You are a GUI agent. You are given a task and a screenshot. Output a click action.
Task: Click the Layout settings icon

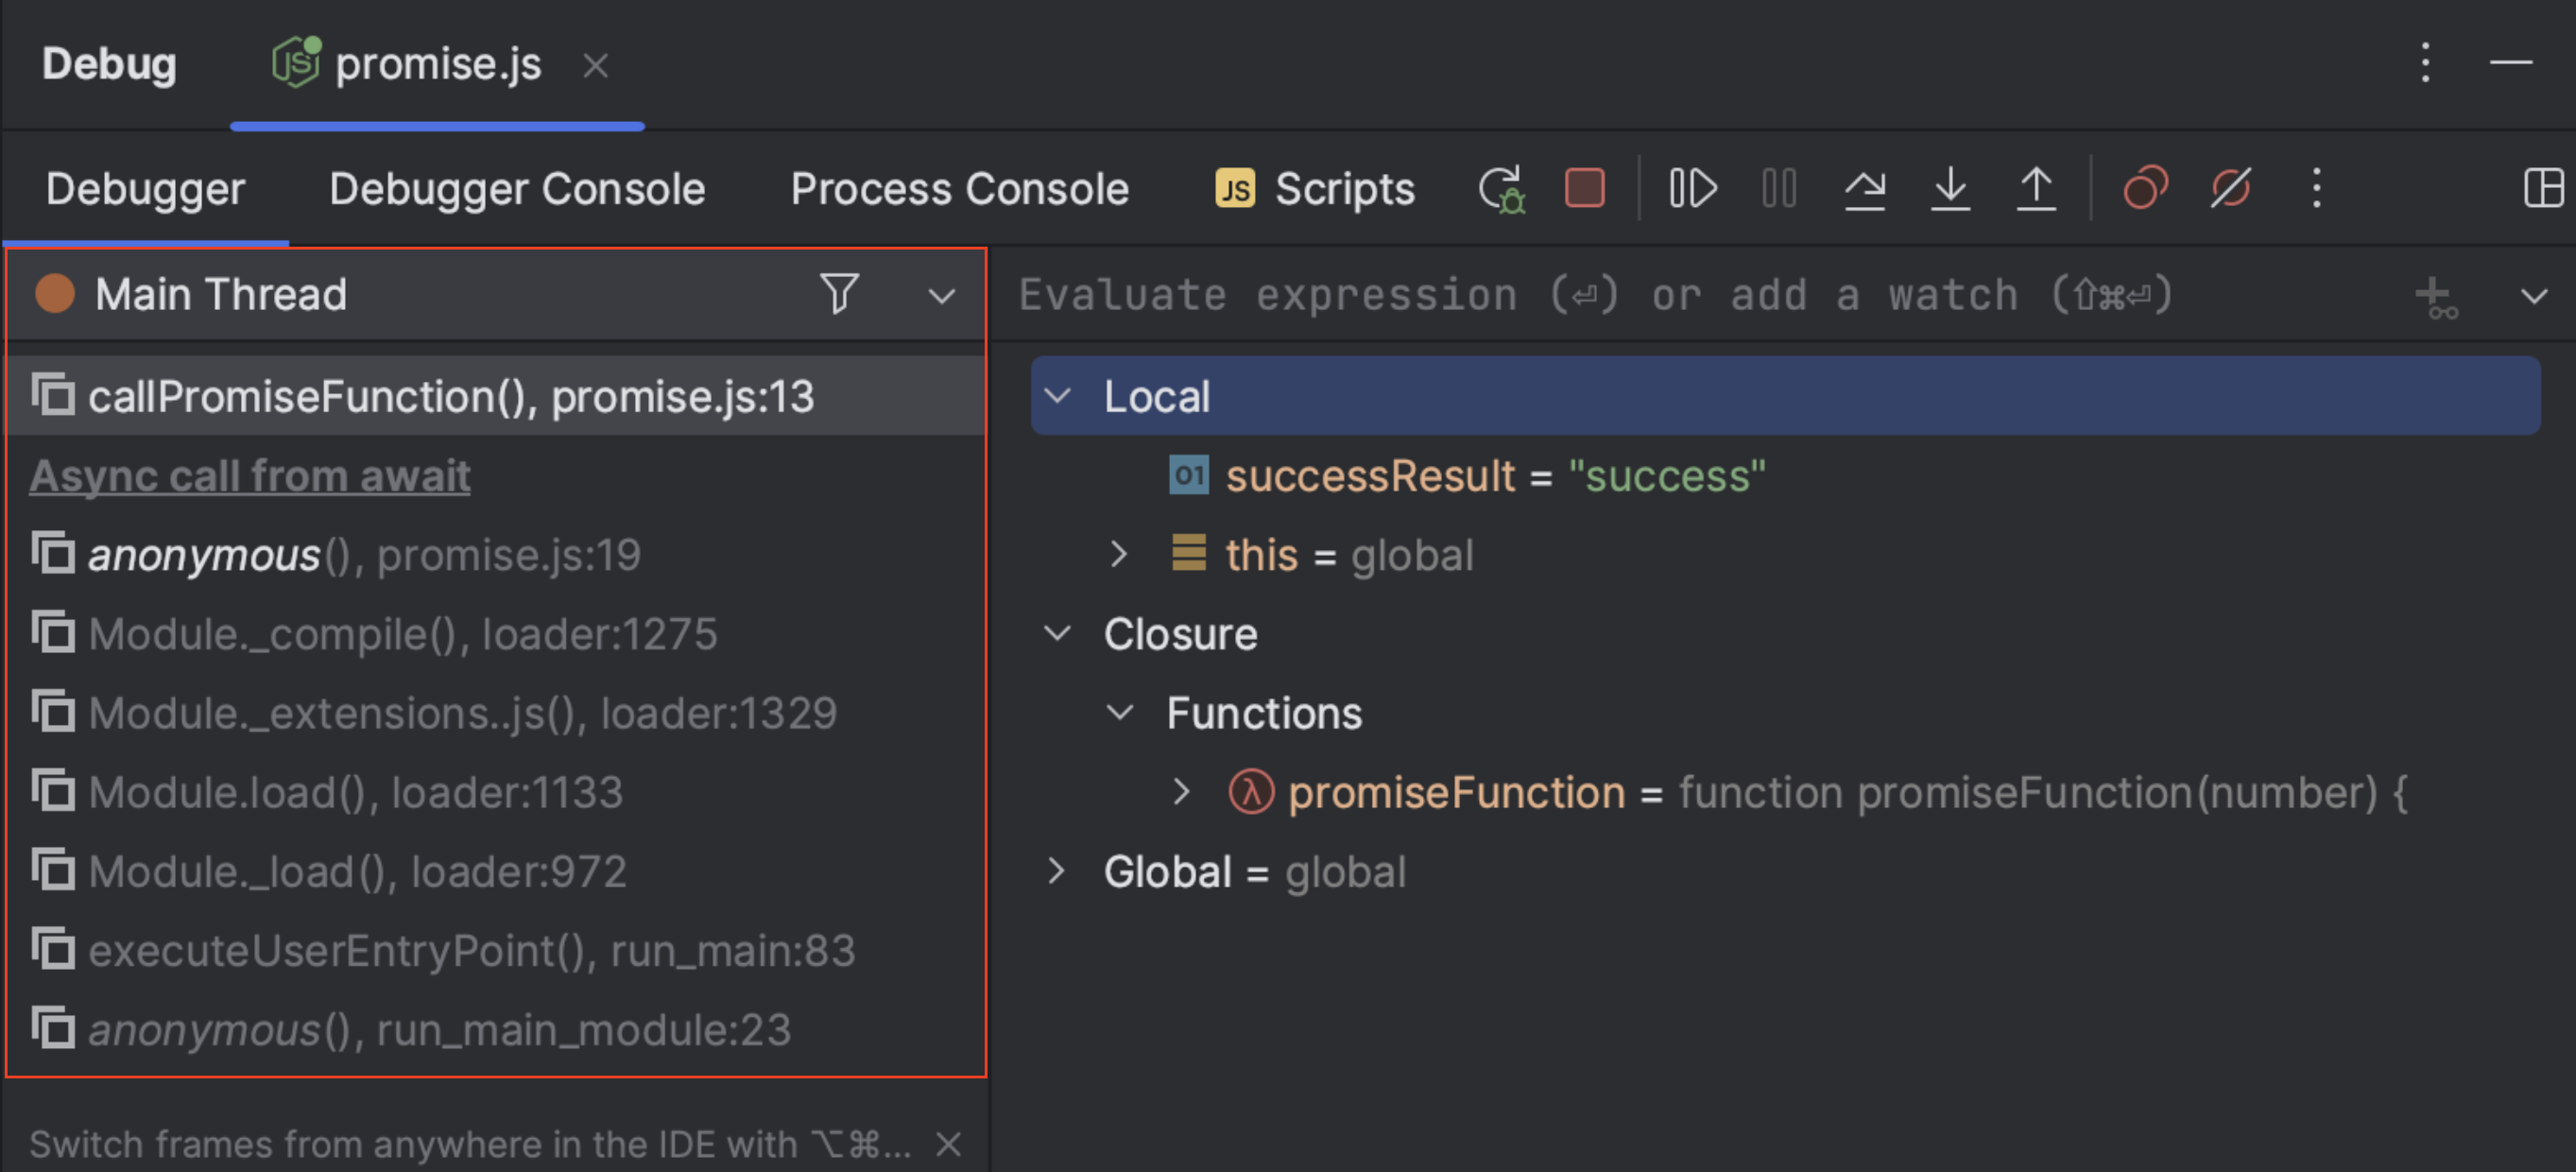[2543, 188]
